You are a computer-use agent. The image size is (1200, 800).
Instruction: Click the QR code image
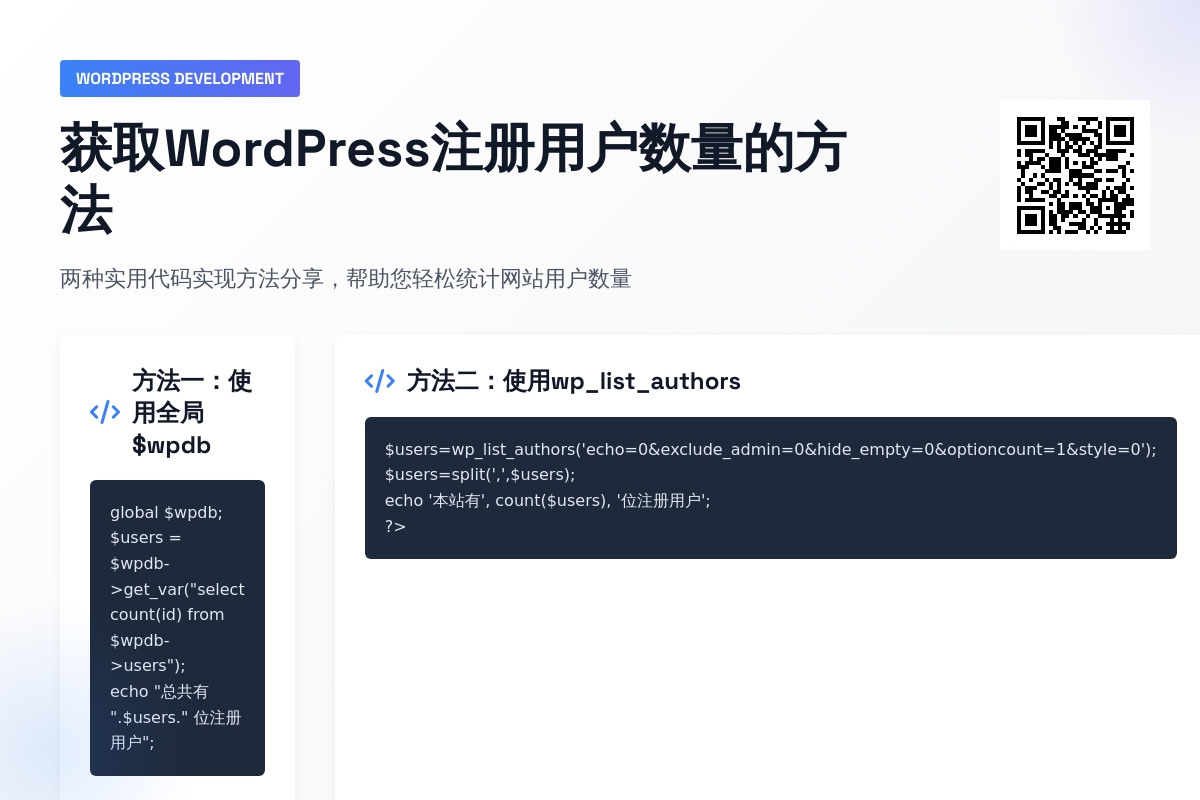click(1075, 175)
